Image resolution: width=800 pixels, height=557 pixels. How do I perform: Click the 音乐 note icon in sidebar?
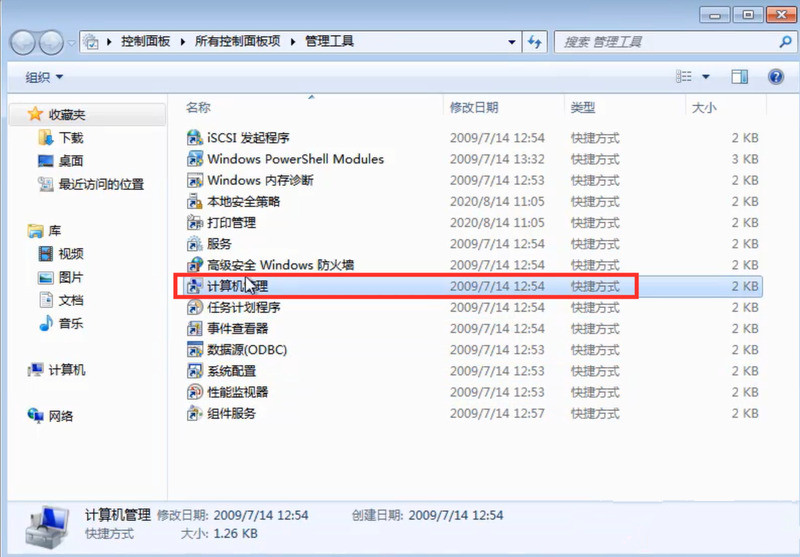(46, 323)
